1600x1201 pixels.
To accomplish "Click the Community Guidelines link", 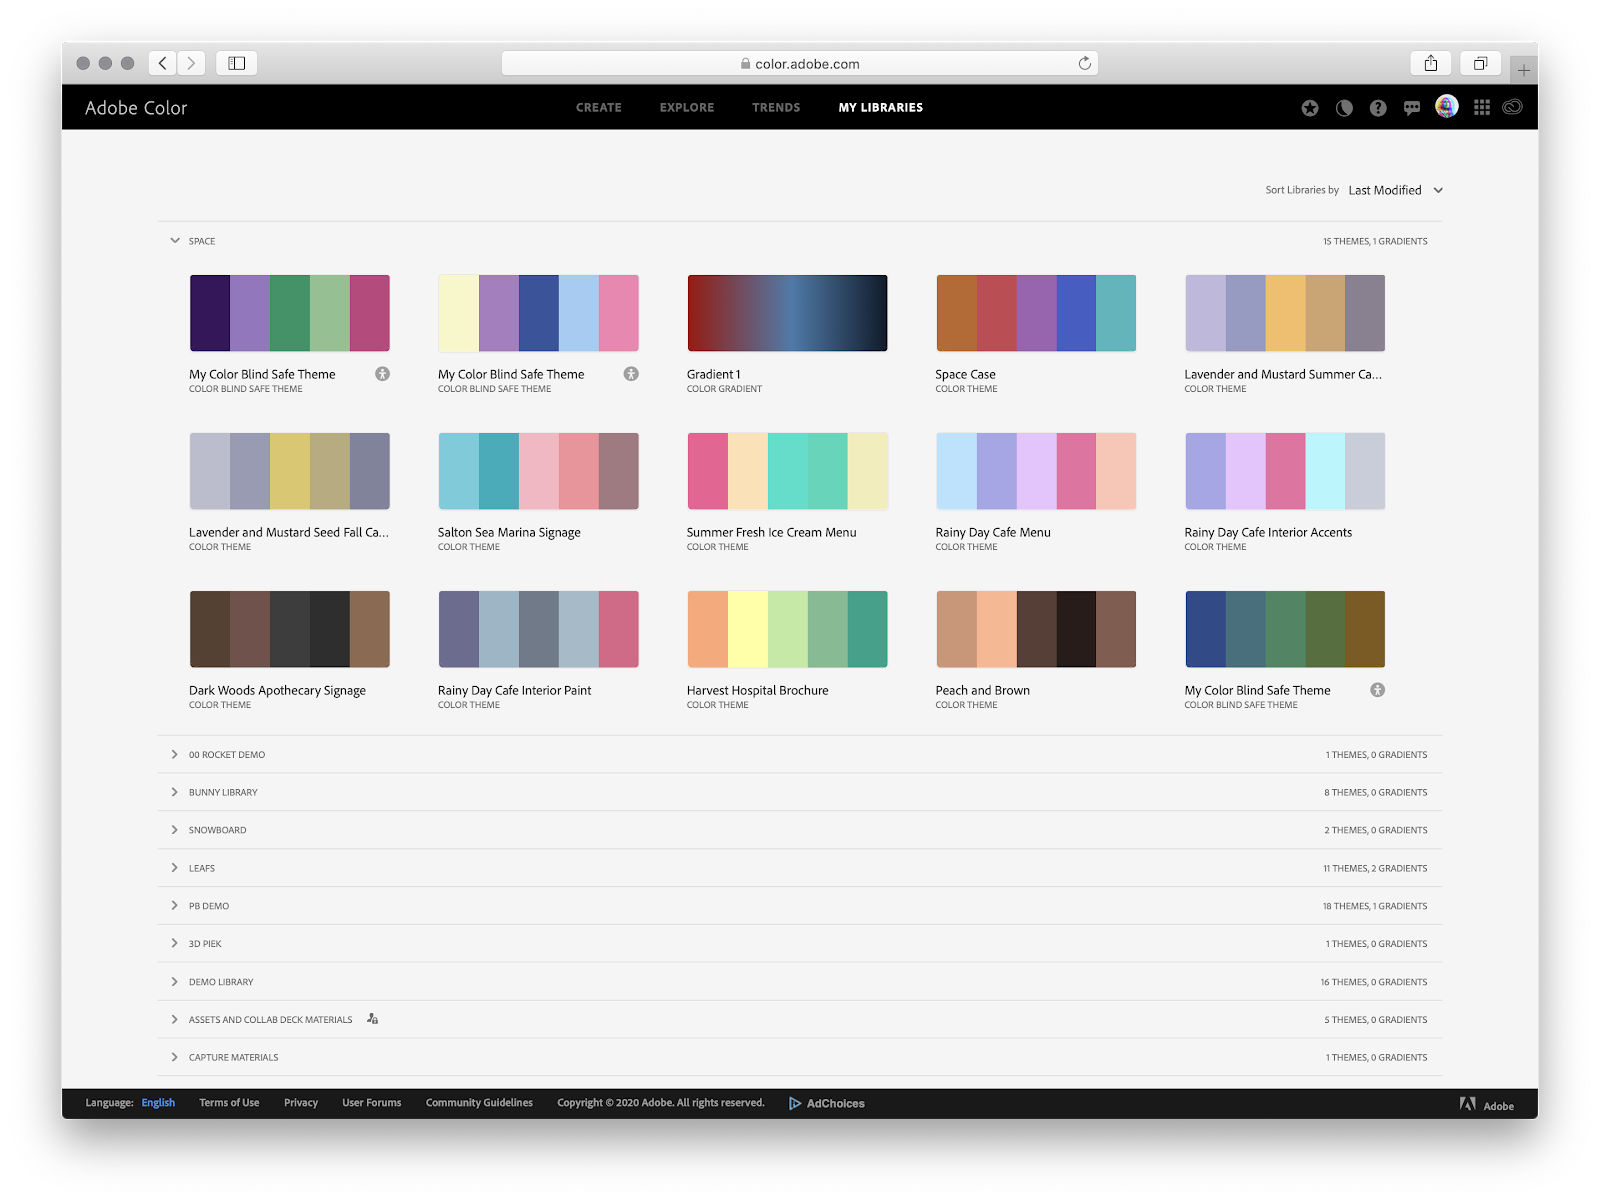I will point(478,1102).
